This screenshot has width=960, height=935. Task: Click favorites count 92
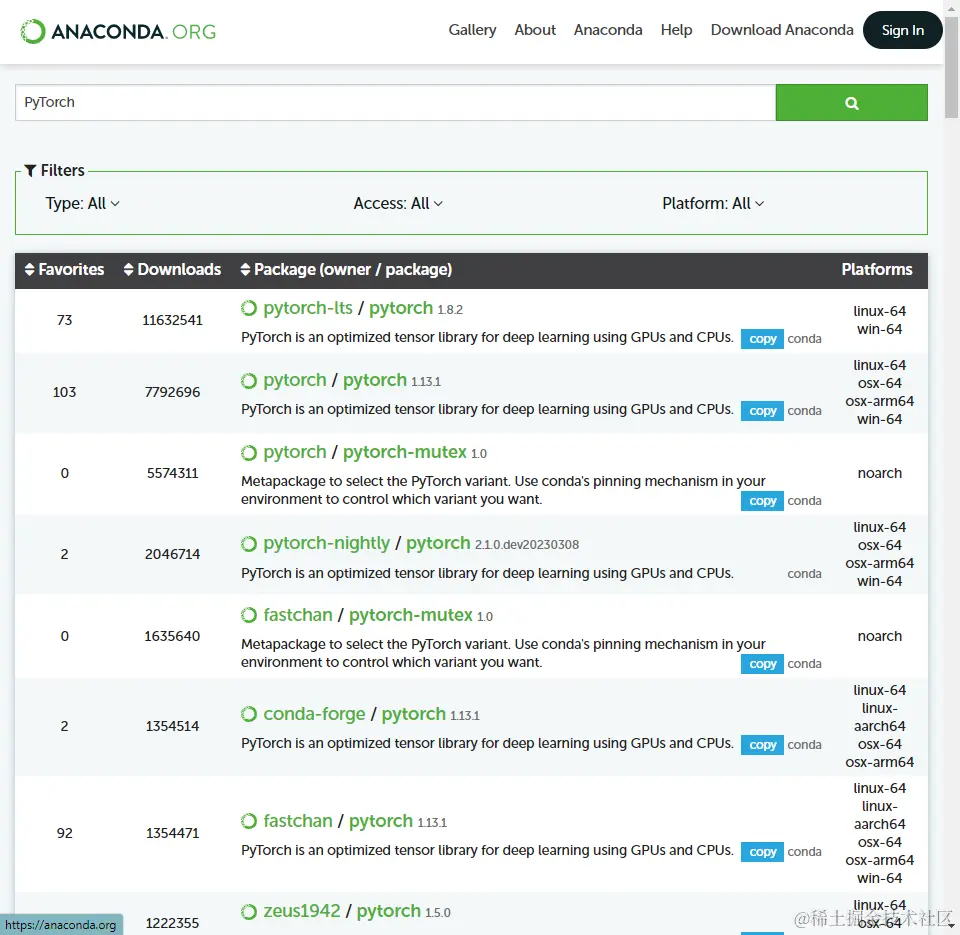(x=64, y=833)
